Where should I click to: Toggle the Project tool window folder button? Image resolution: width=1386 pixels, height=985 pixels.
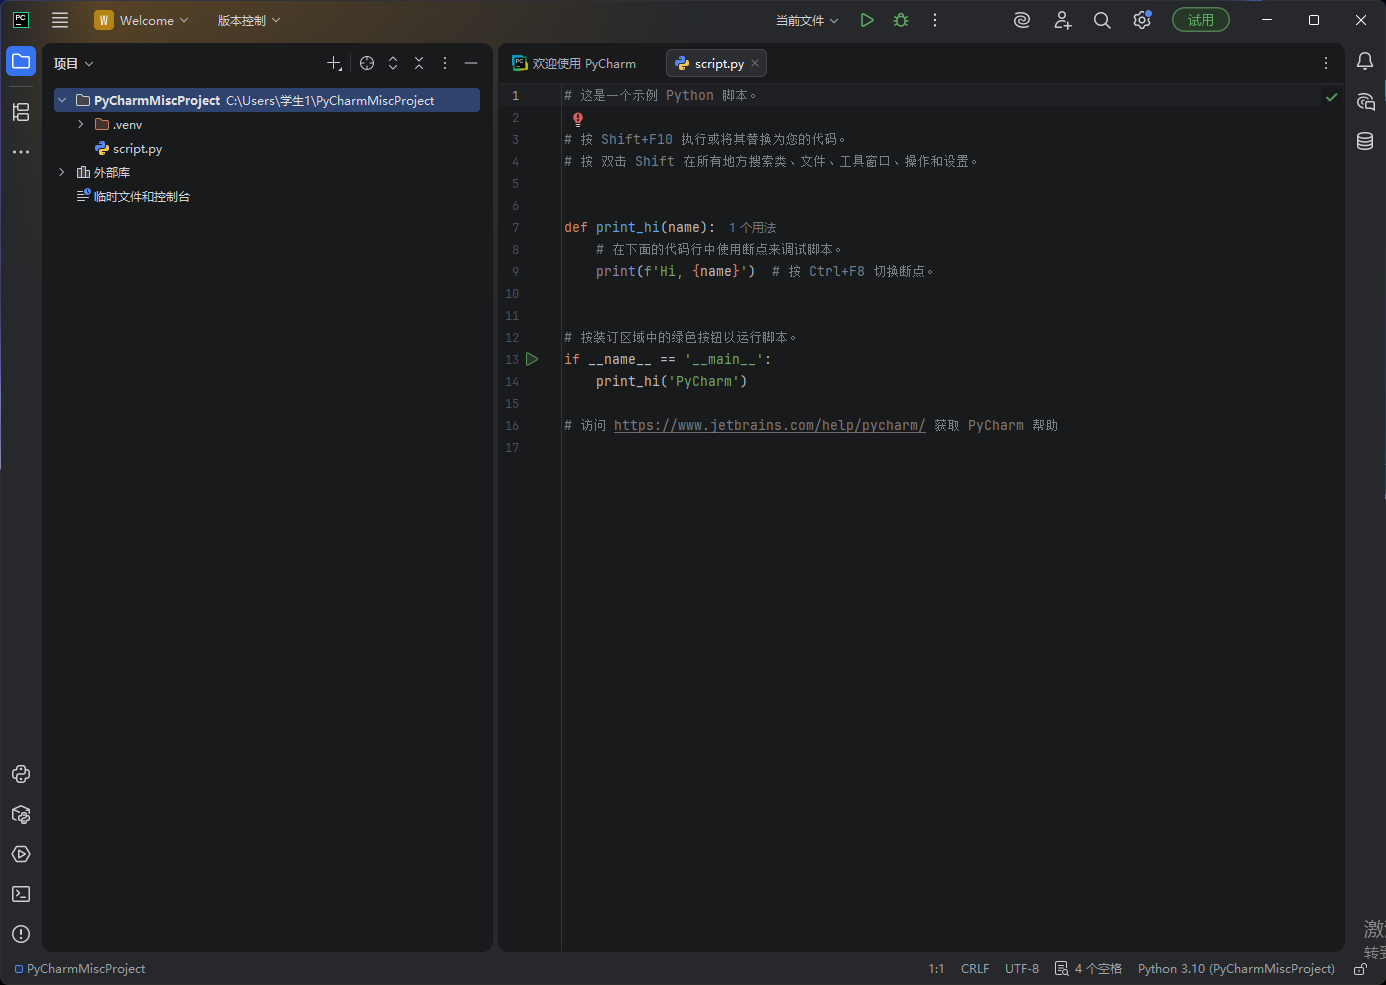coord(21,62)
